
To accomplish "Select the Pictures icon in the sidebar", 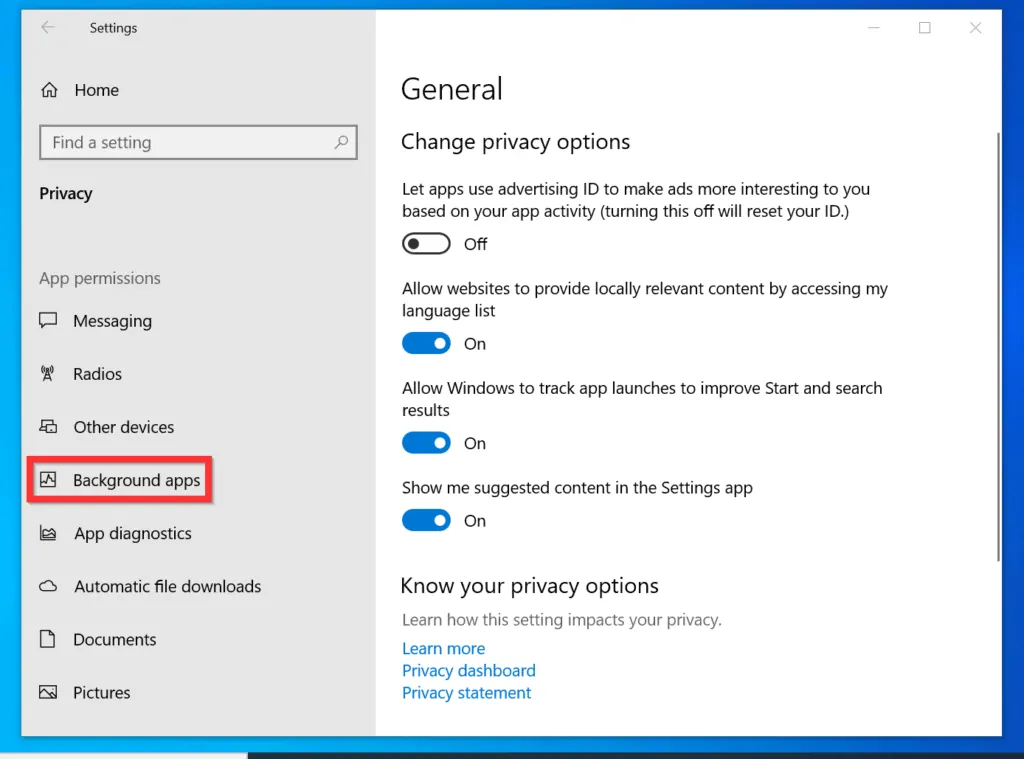I will (x=48, y=692).
